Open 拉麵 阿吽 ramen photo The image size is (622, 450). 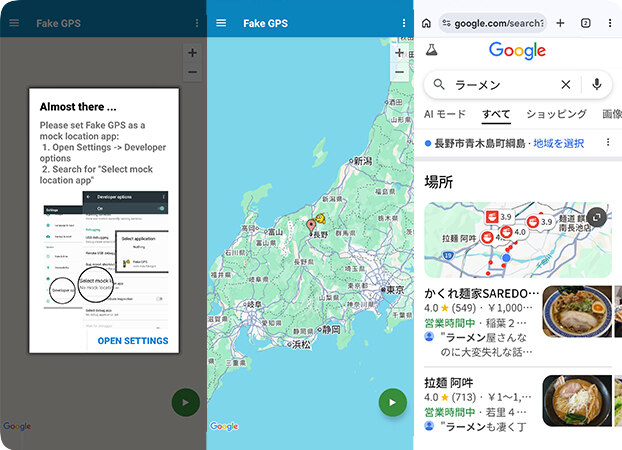pos(577,400)
